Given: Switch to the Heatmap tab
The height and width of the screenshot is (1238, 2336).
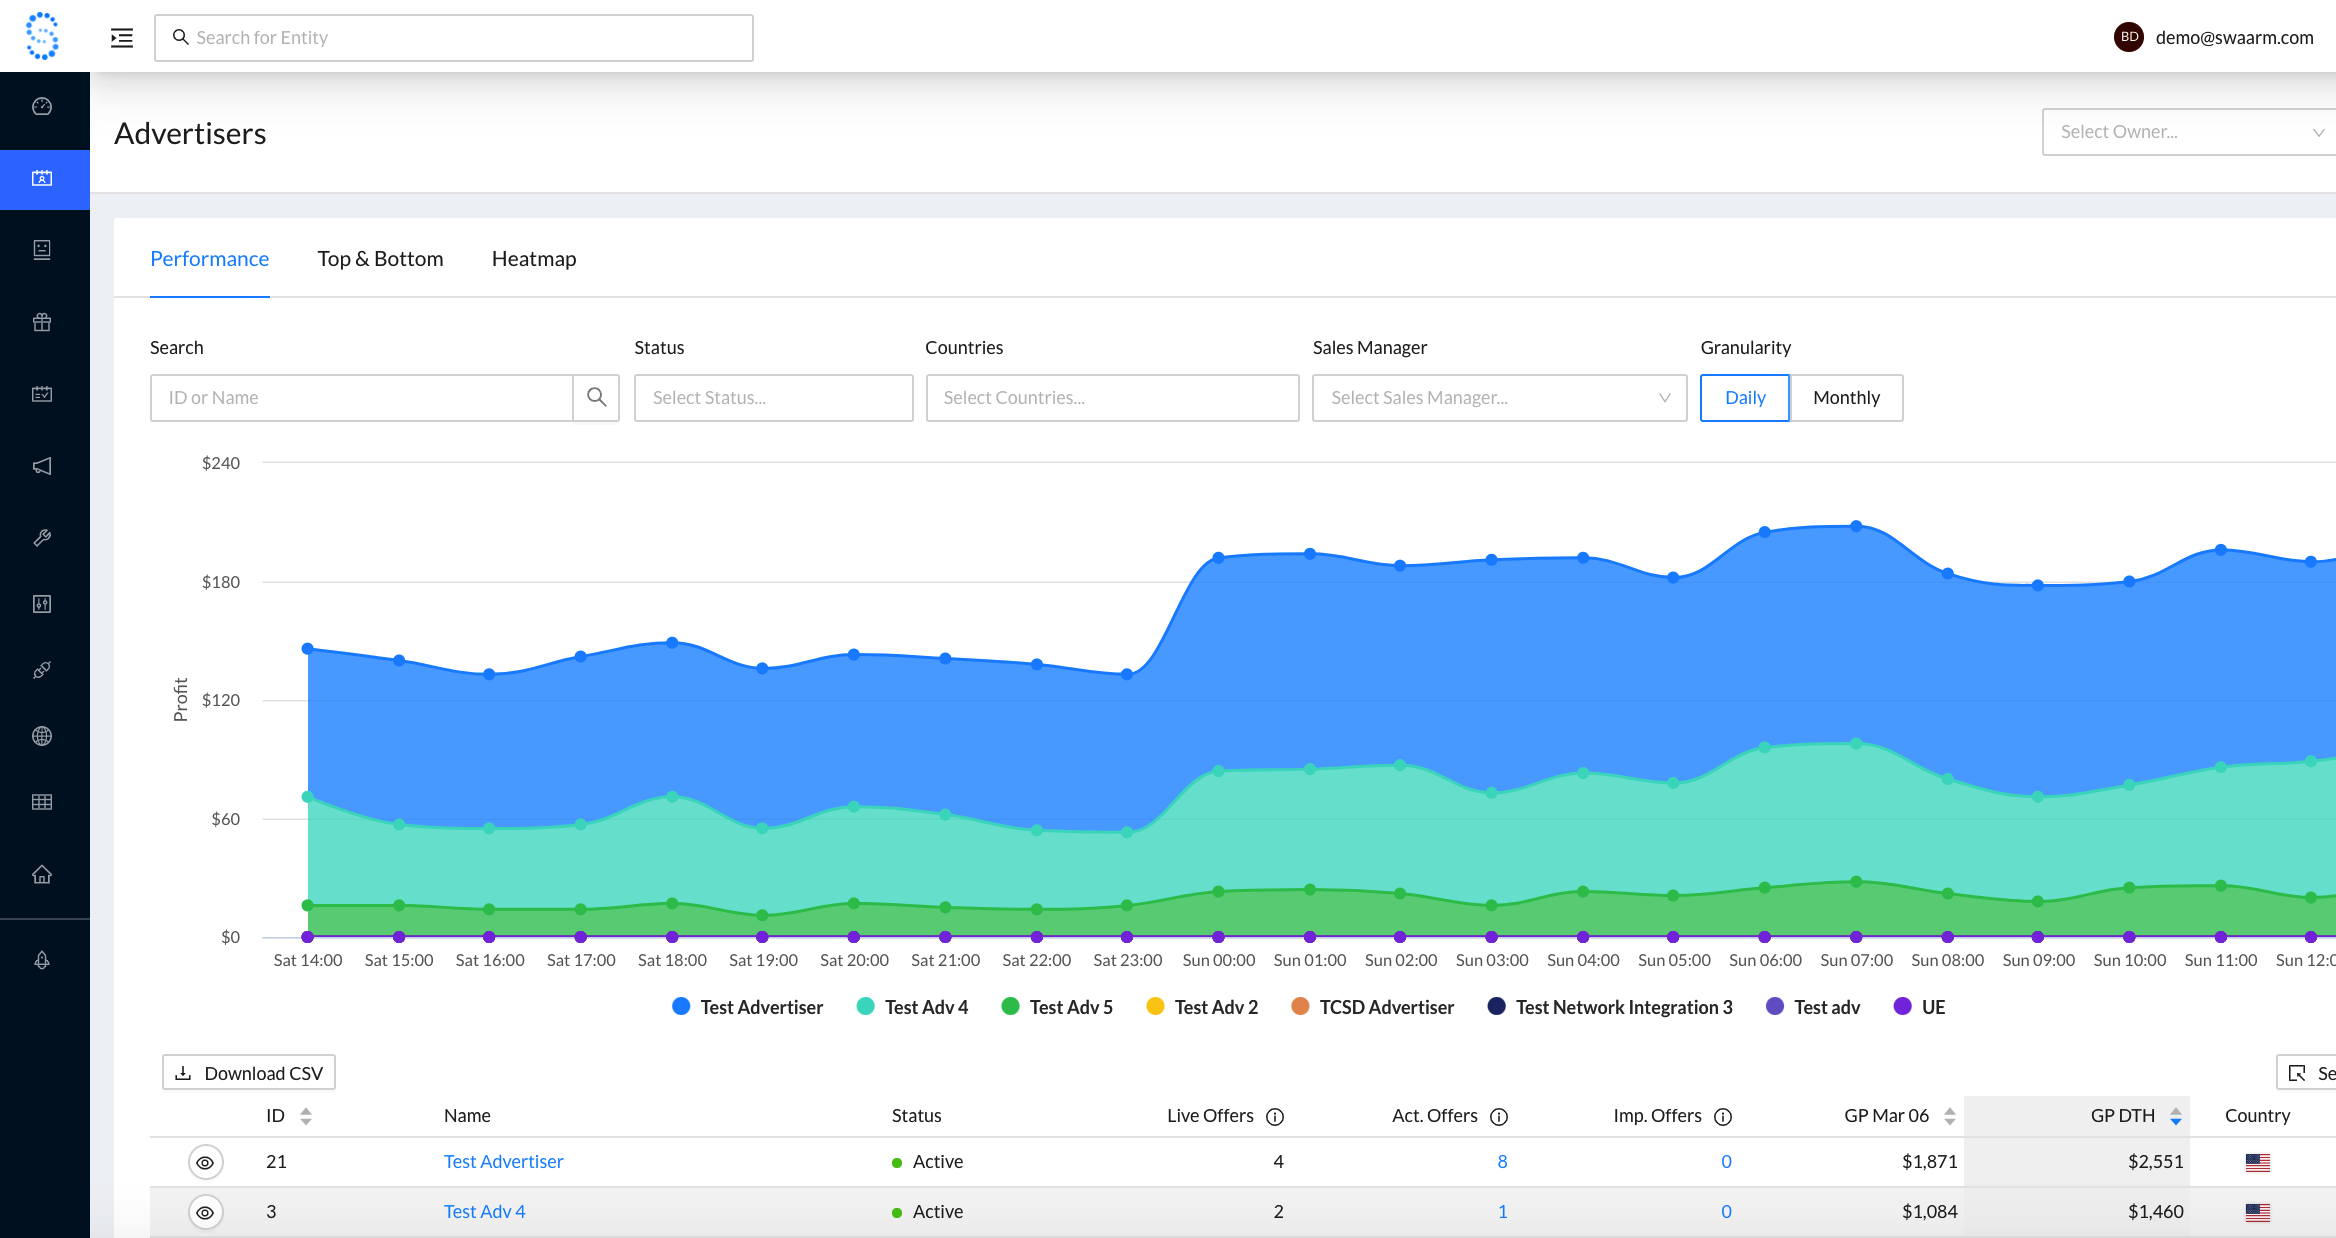Looking at the screenshot, I should 533,258.
